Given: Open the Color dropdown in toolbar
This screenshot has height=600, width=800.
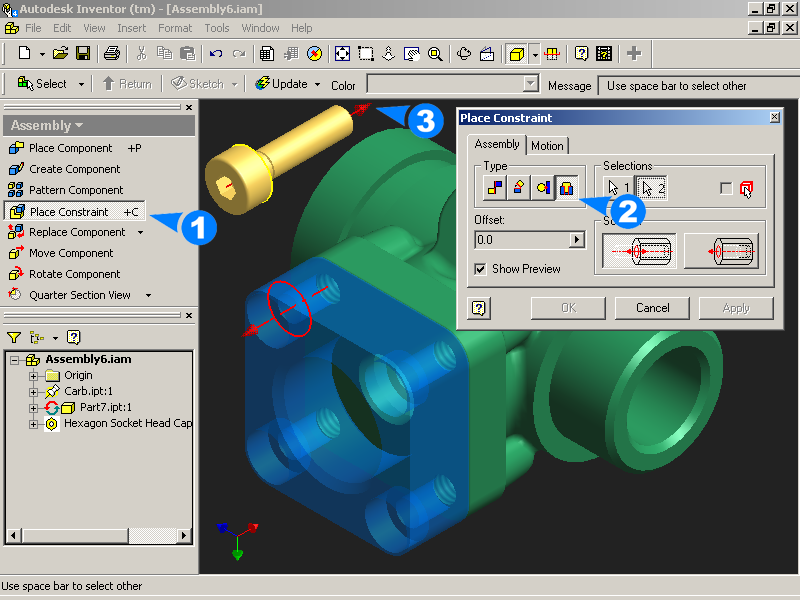Looking at the screenshot, I should click(x=531, y=85).
